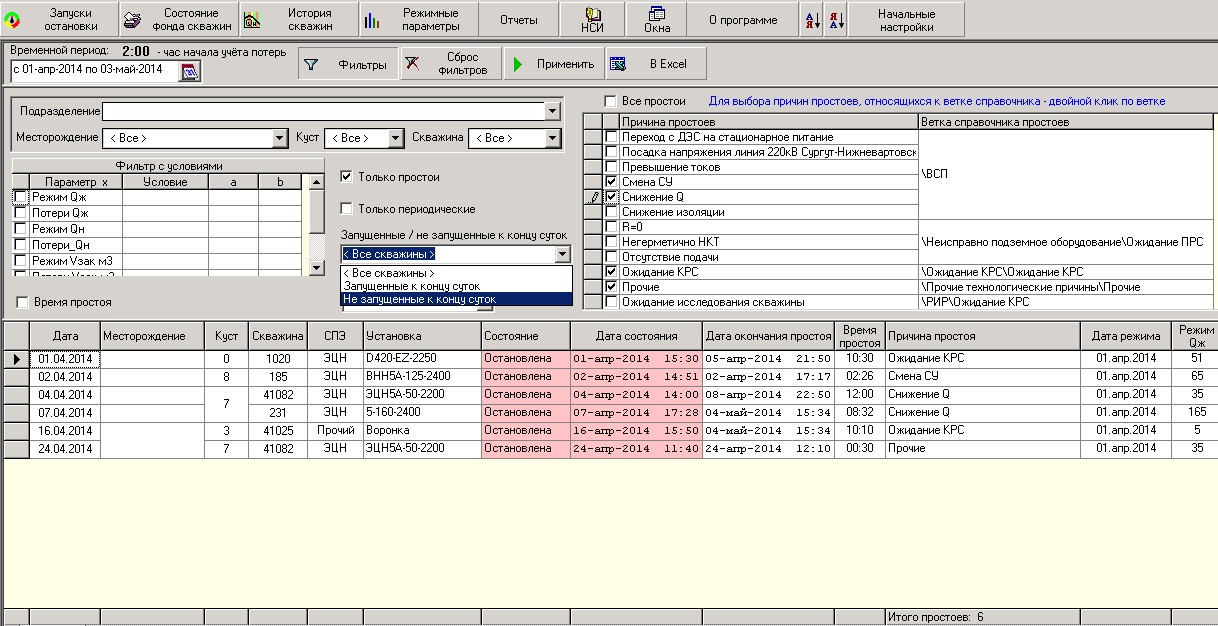Open НСИ reference toolbar button
The image size is (1218, 626).
pos(592,19)
